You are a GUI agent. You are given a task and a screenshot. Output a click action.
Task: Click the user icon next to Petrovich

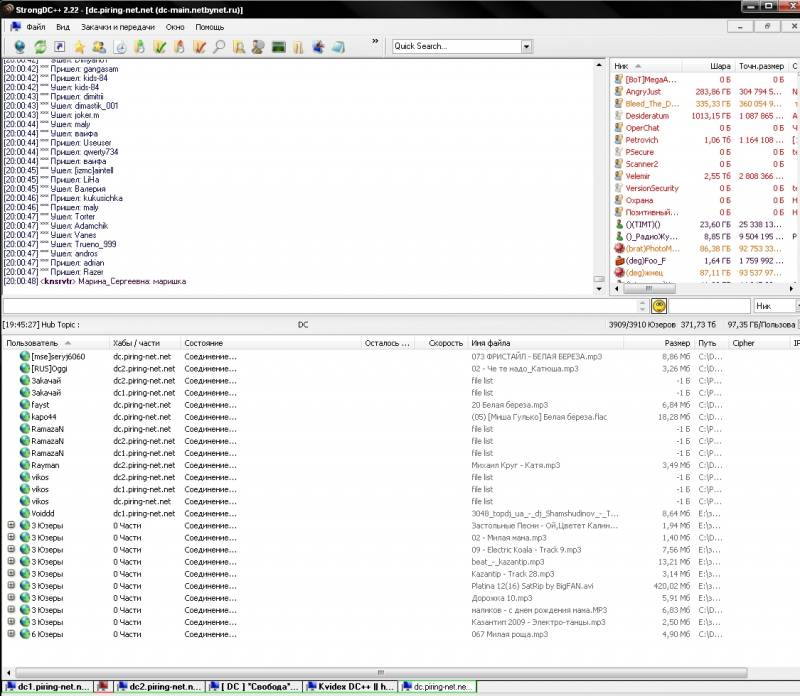pos(617,140)
